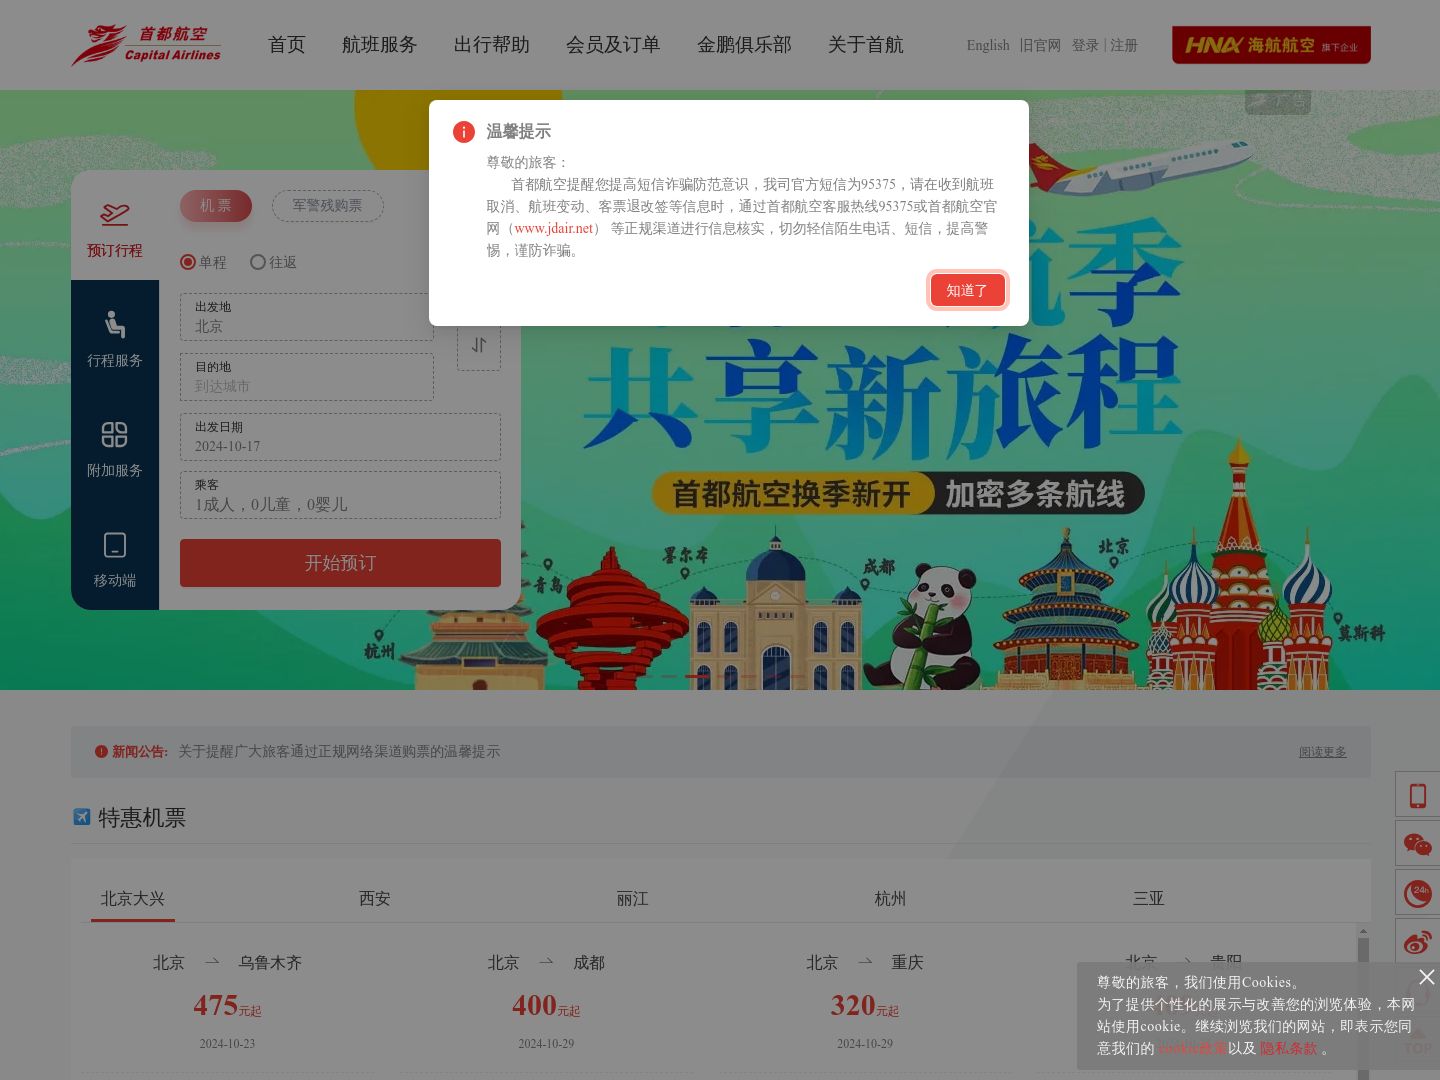The width and height of the screenshot is (1440, 1080).
Task: Open the ticket purchase reminder announcement
Action: [x=339, y=751]
